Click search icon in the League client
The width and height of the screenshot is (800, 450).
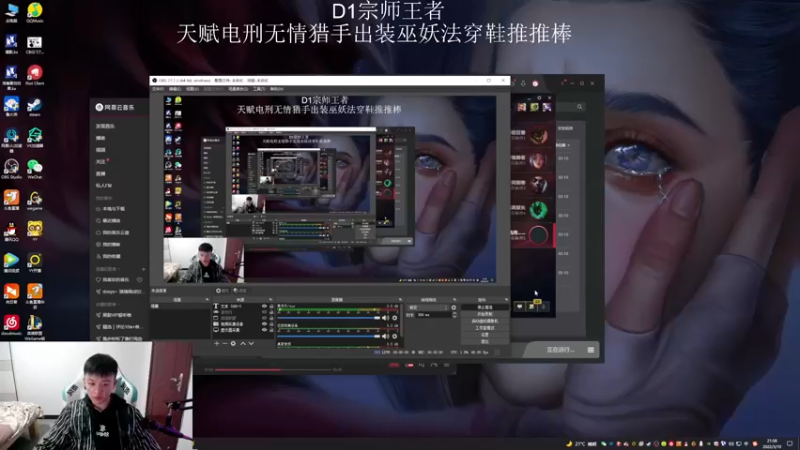(x=580, y=107)
